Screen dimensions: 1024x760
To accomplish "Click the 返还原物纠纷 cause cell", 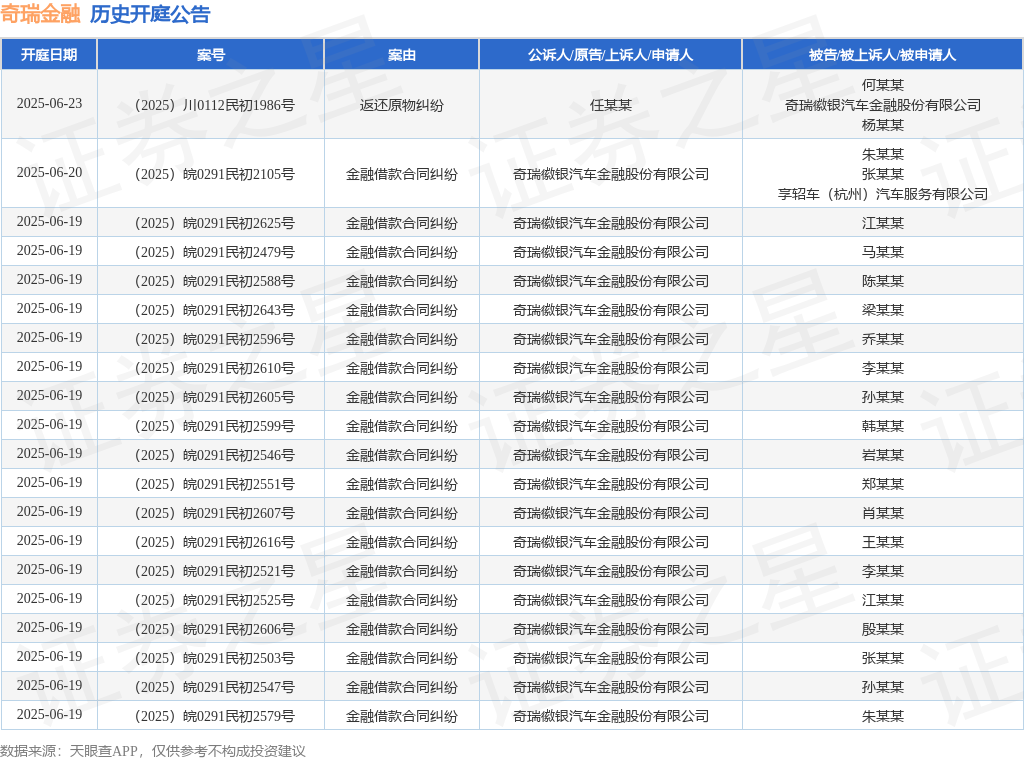I will 402,105.
